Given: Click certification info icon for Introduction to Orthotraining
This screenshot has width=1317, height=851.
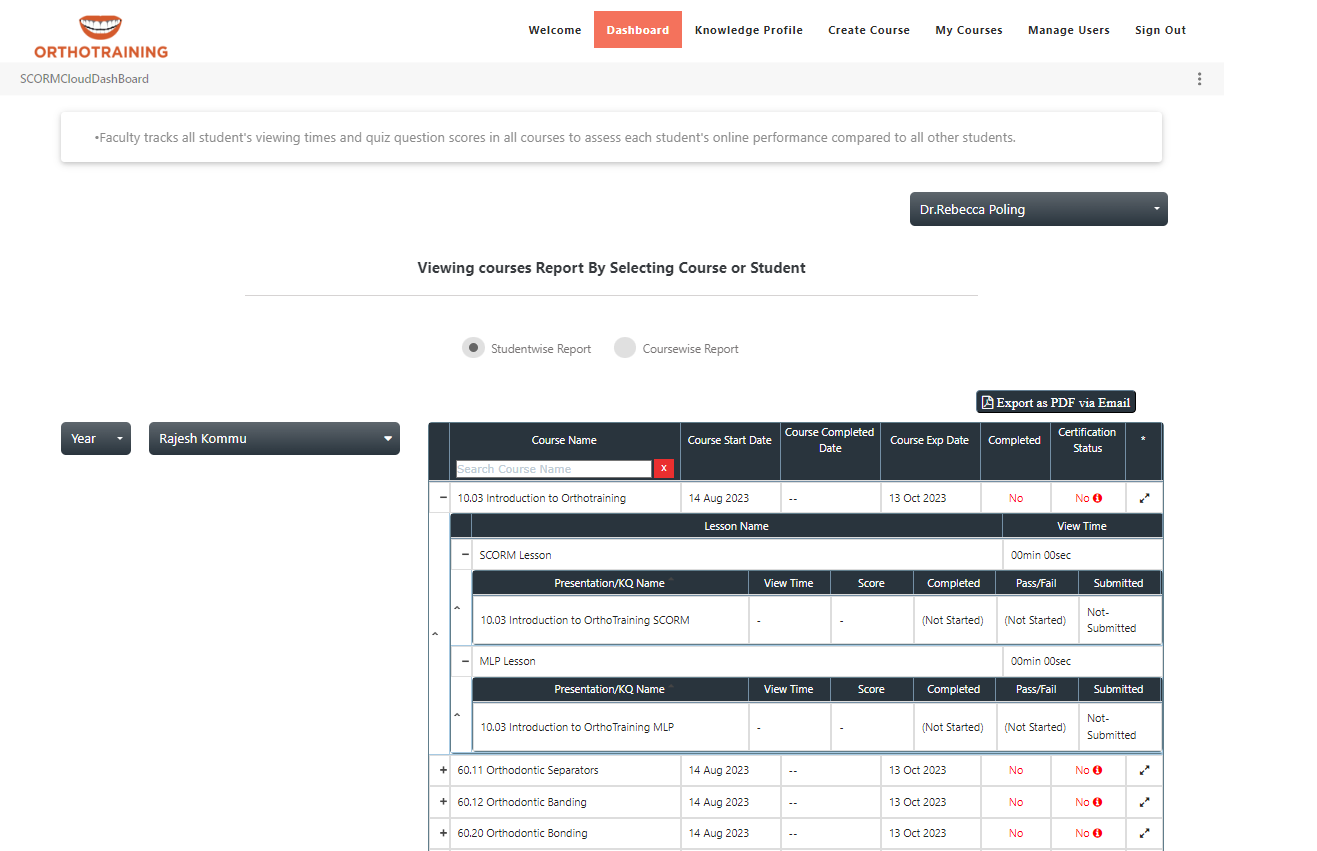Looking at the screenshot, I should [x=1097, y=498].
